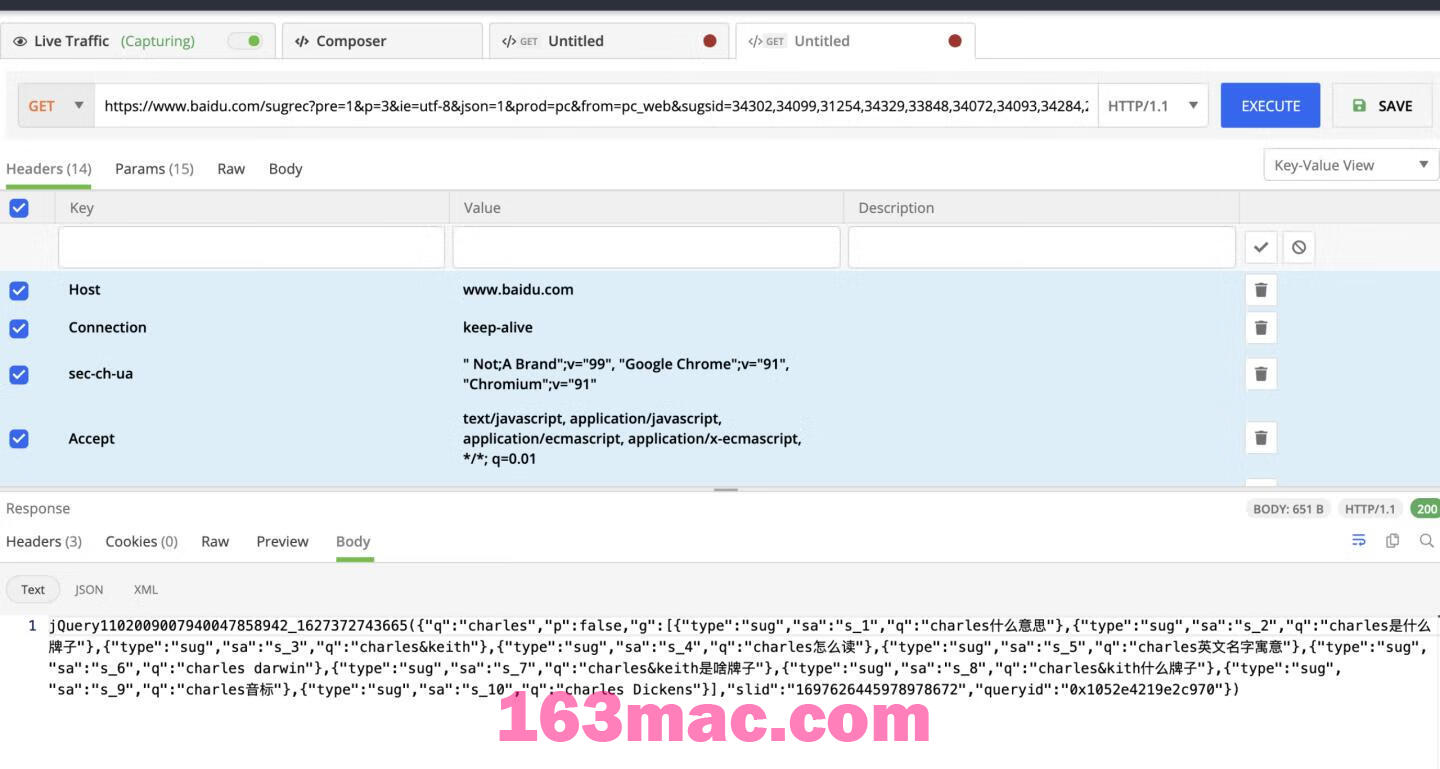Open the GET method dropdown

tap(56, 105)
